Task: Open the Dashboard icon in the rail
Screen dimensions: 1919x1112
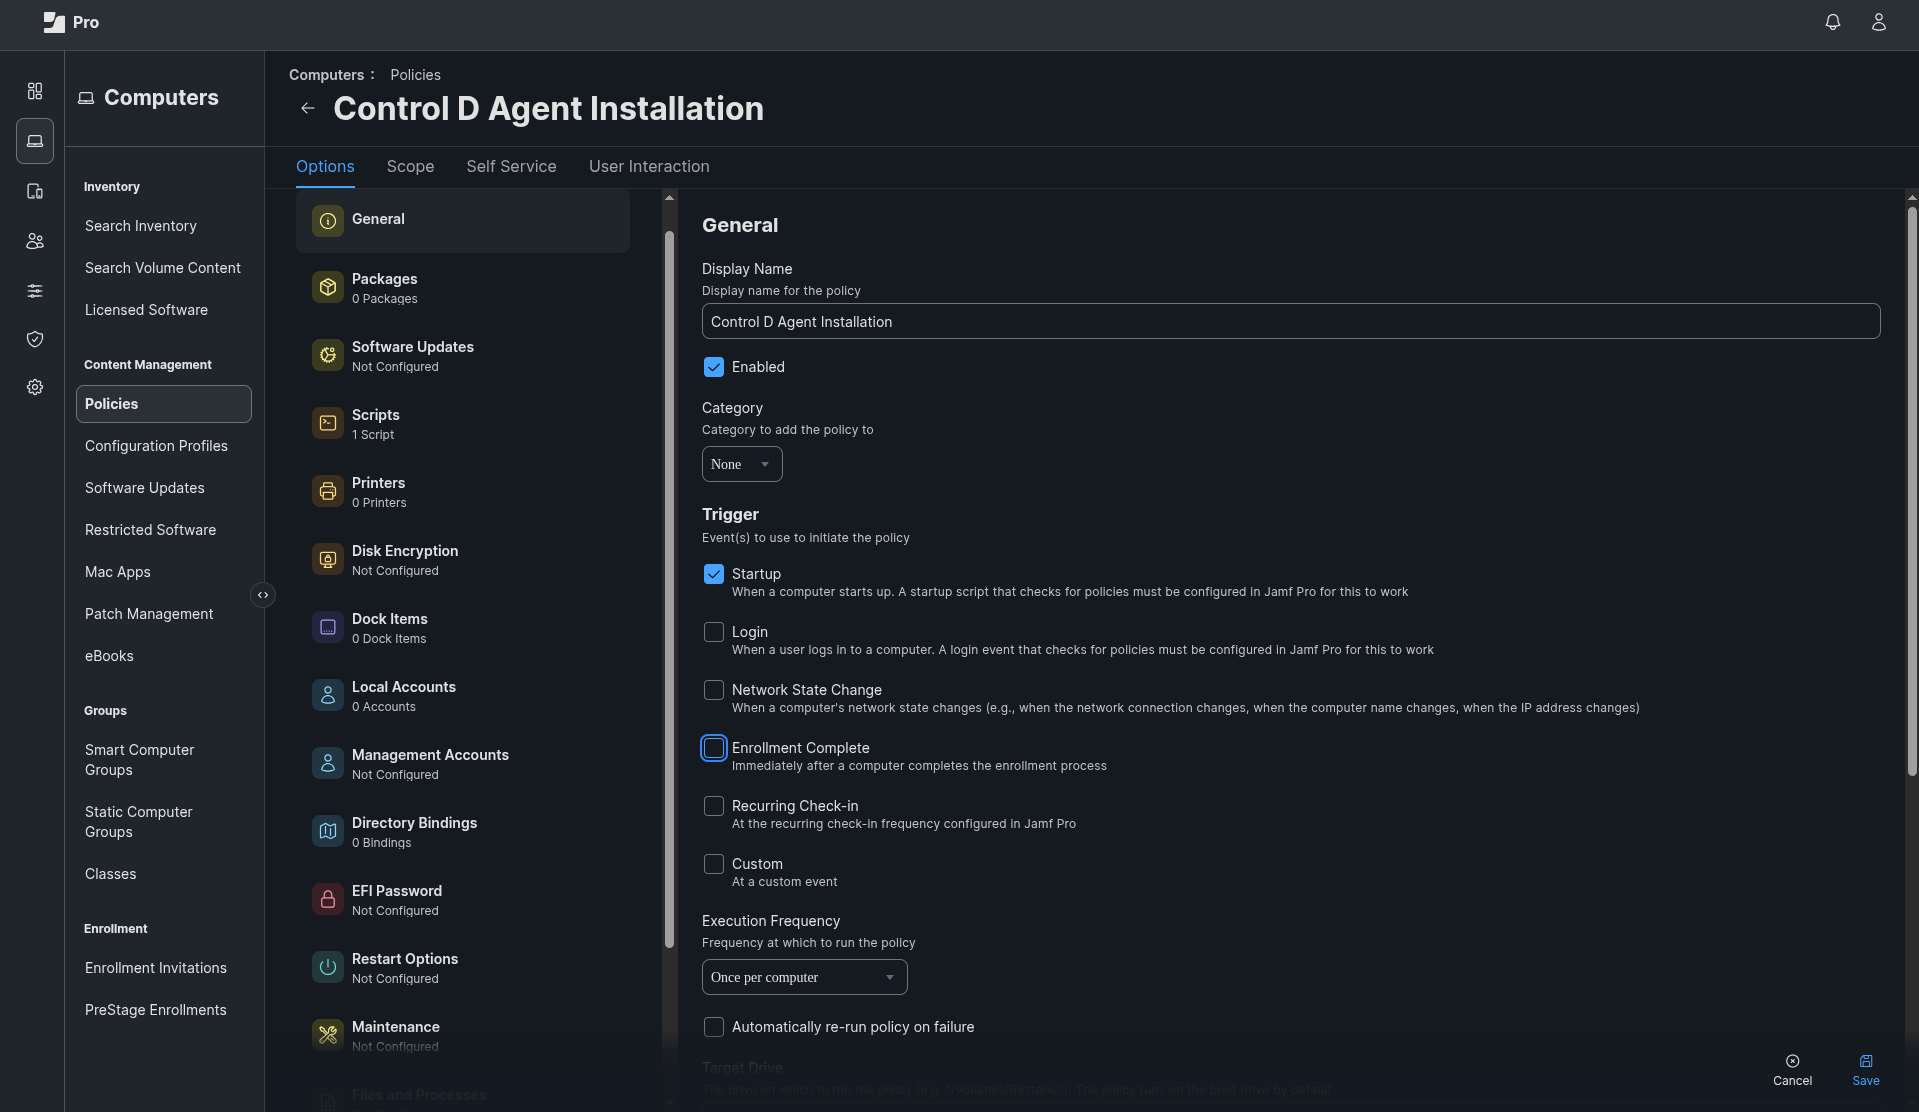Action: point(35,91)
